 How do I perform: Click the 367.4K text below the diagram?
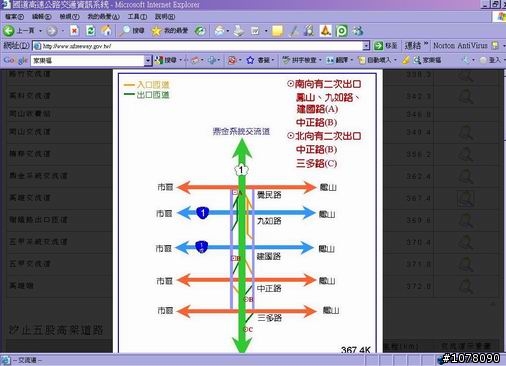coord(355,350)
